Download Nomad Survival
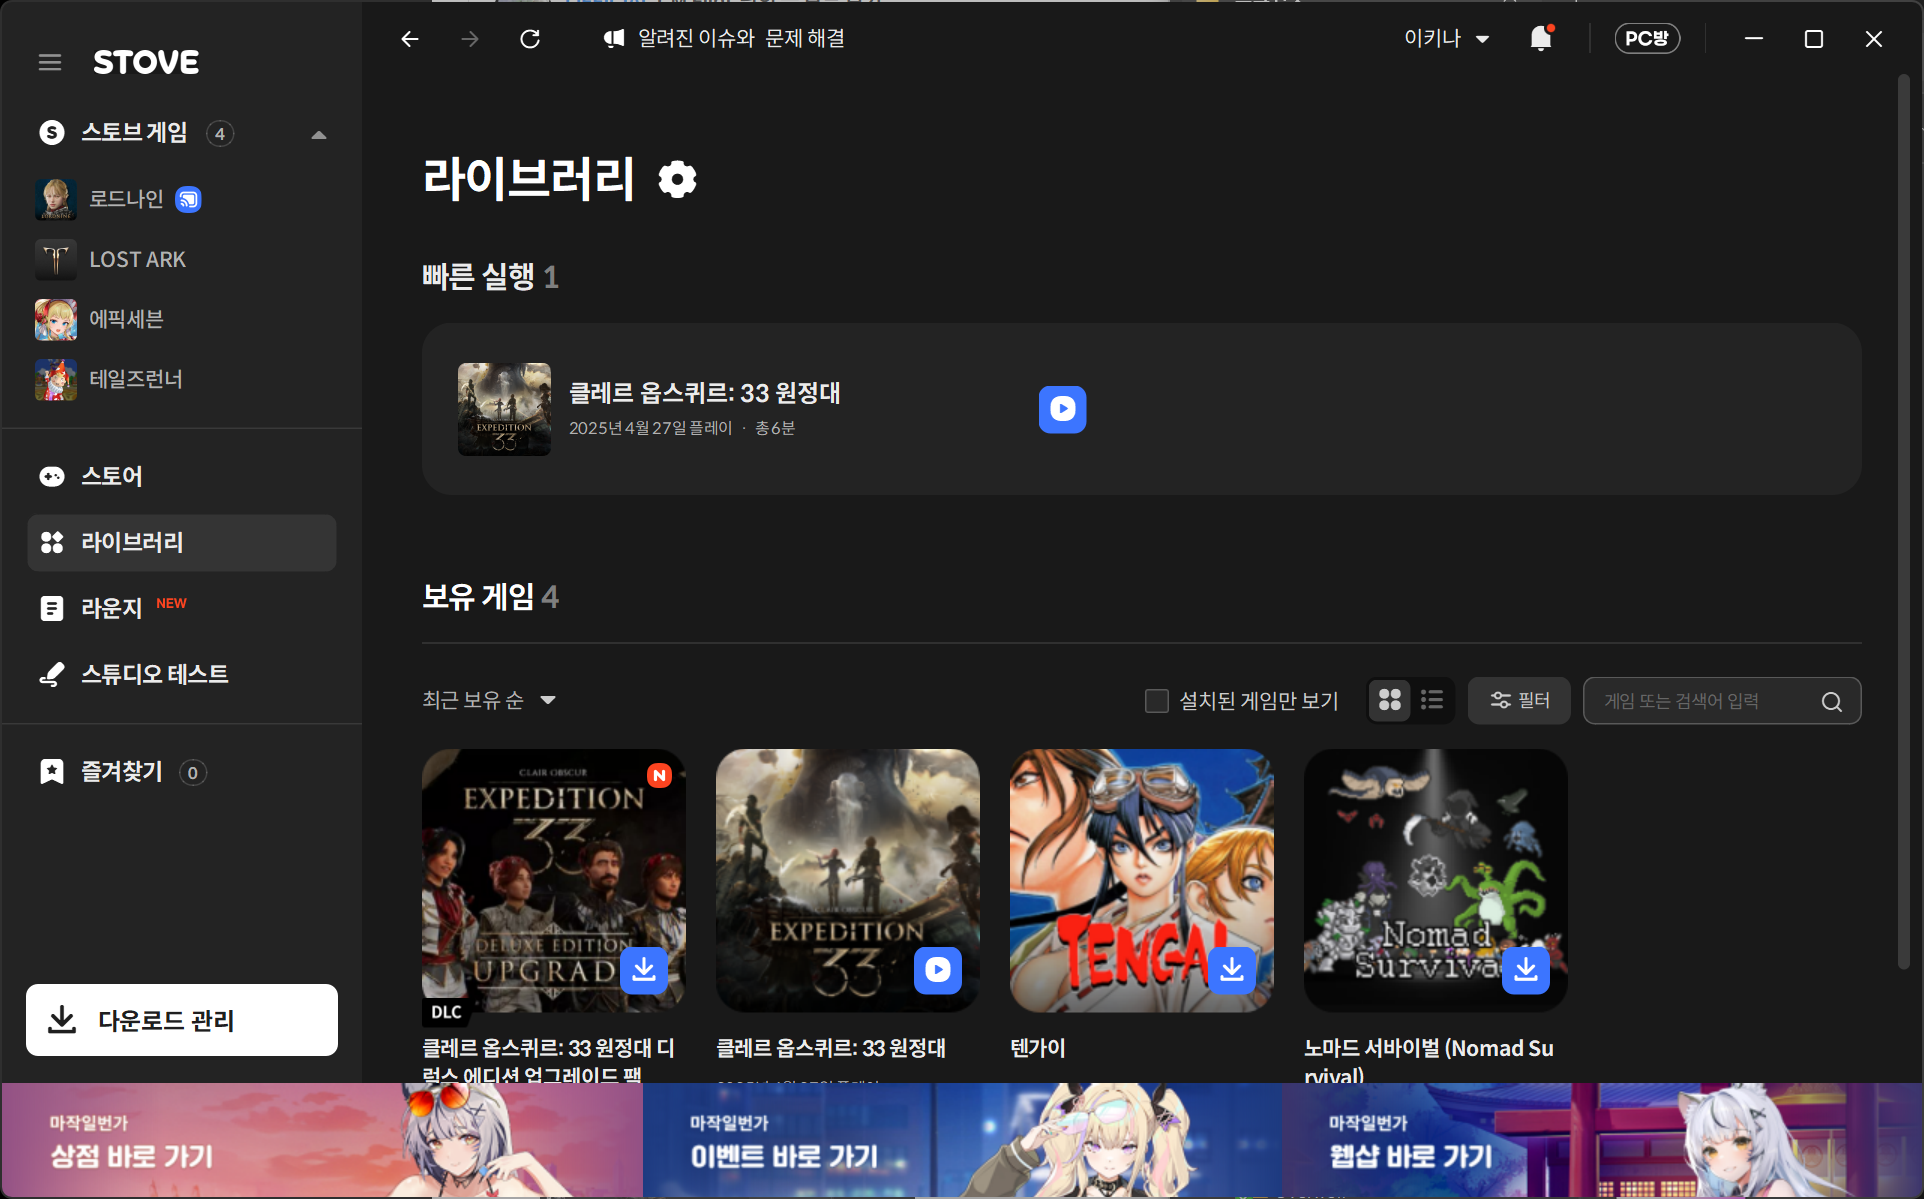1924x1199 pixels. (1526, 969)
